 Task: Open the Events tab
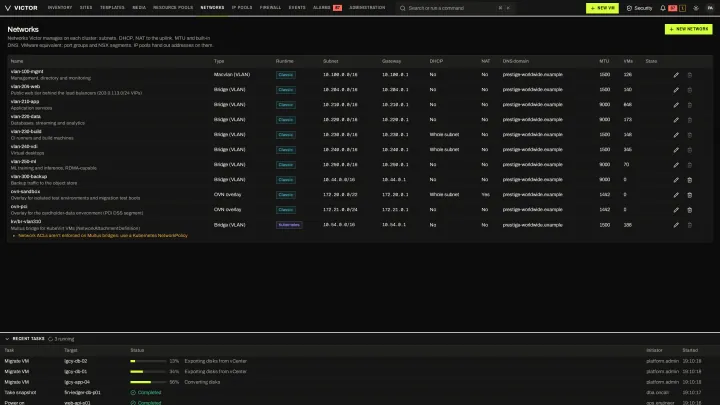(x=297, y=8)
